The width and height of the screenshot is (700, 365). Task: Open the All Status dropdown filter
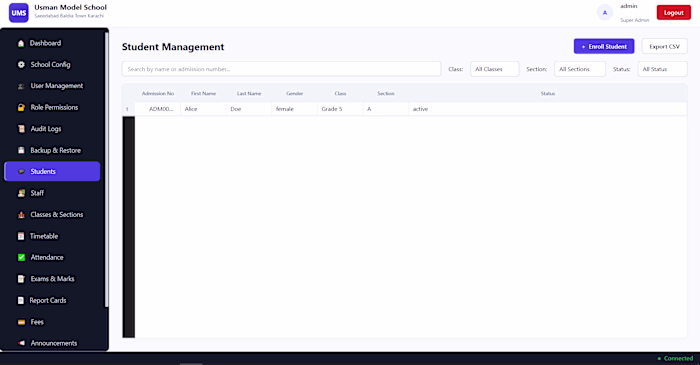tap(662, 69)
